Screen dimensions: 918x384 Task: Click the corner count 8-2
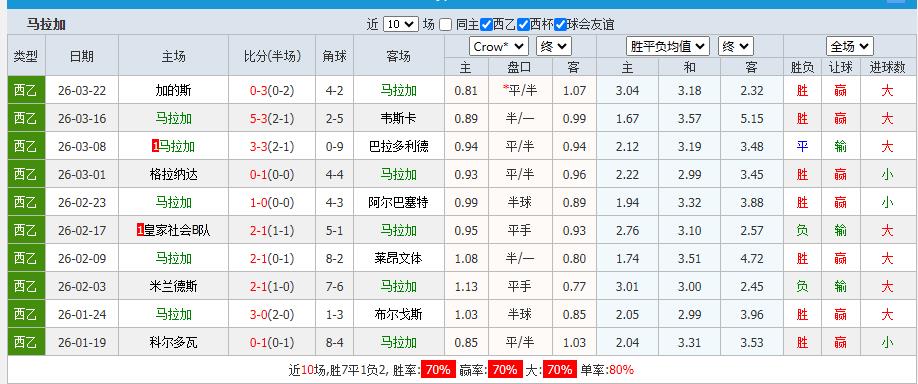click(x=334, y=258)
